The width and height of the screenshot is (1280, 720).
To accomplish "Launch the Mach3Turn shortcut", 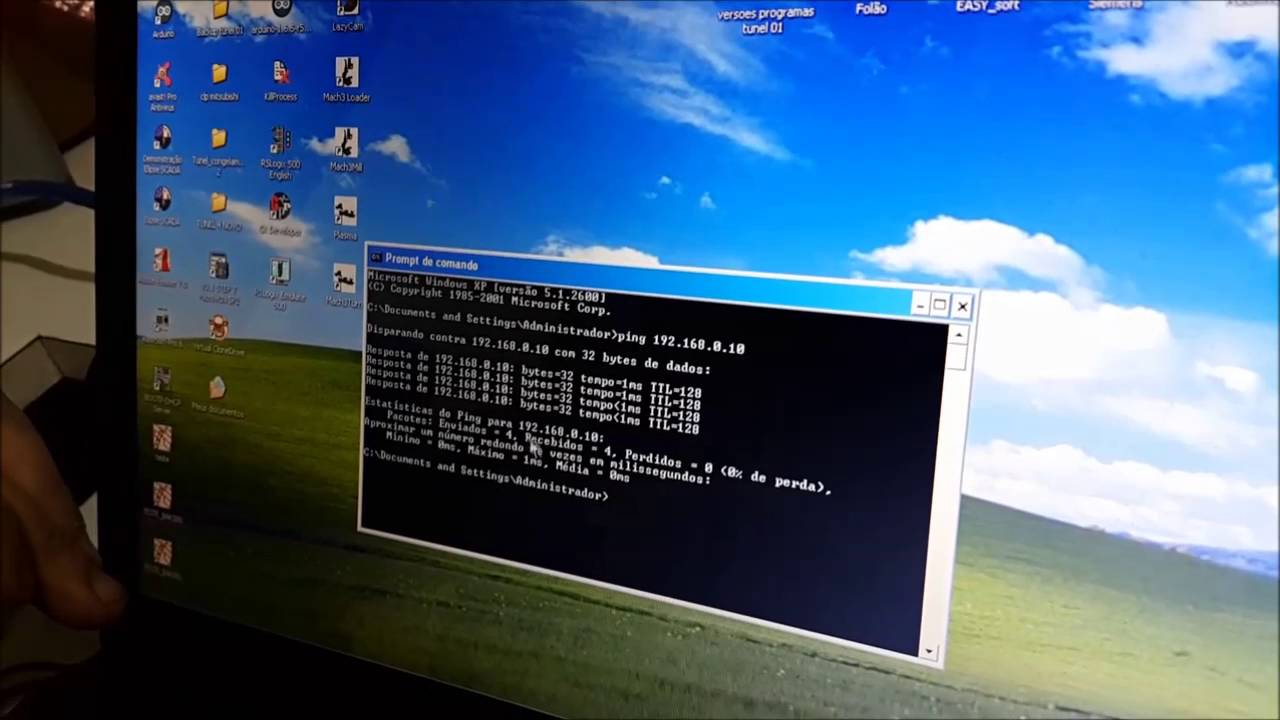I will click(x=345, y=285).
